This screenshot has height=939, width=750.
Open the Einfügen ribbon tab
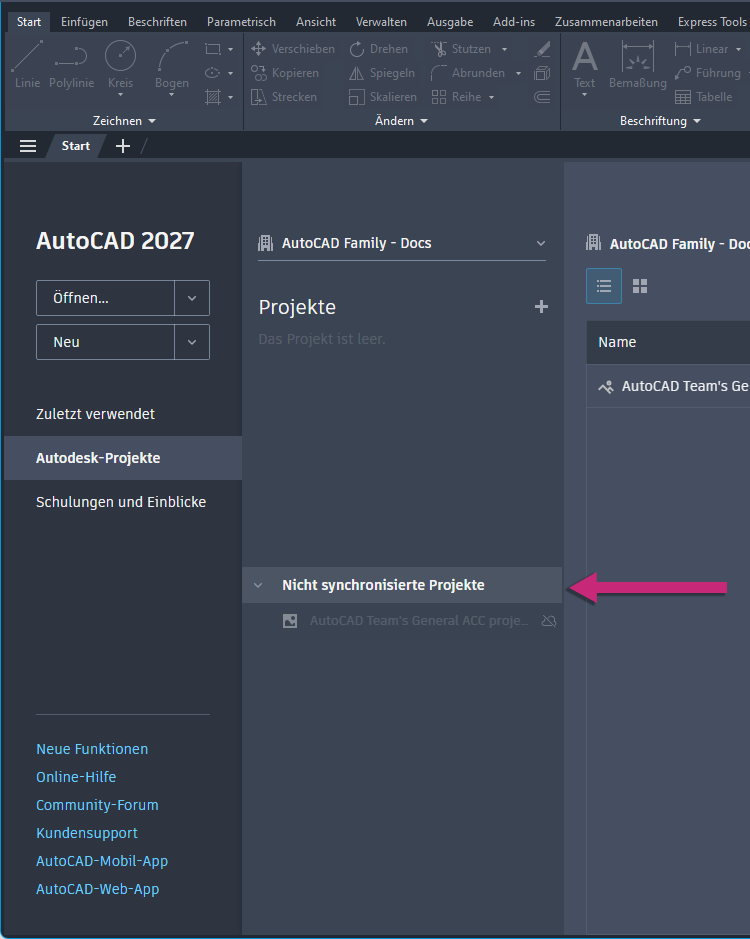pos(84,22)
